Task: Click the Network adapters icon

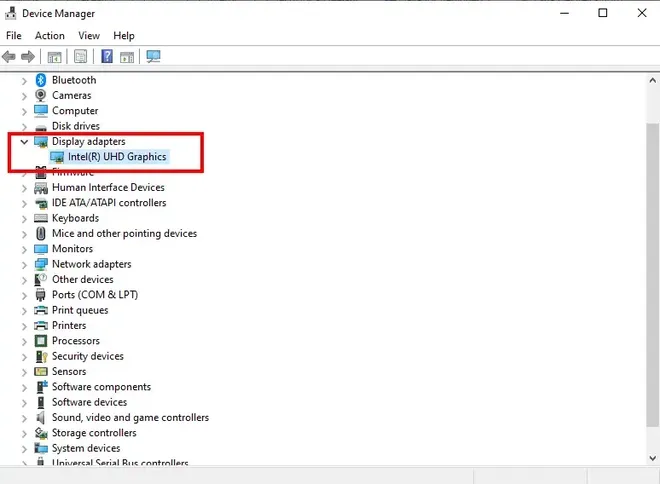Action: click(x=41, y=264)
